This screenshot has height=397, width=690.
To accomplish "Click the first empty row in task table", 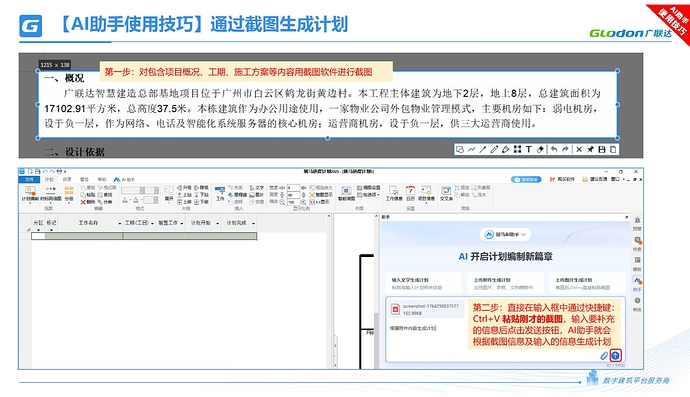I will click(144, 236).
